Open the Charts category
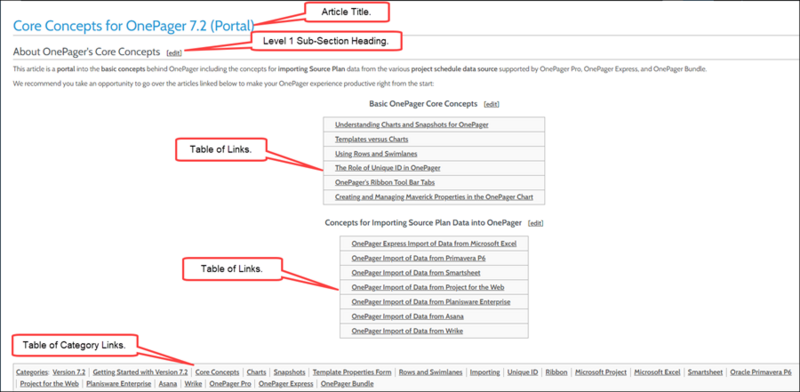The height and width of the screenshot is (392, 800). 256,373
